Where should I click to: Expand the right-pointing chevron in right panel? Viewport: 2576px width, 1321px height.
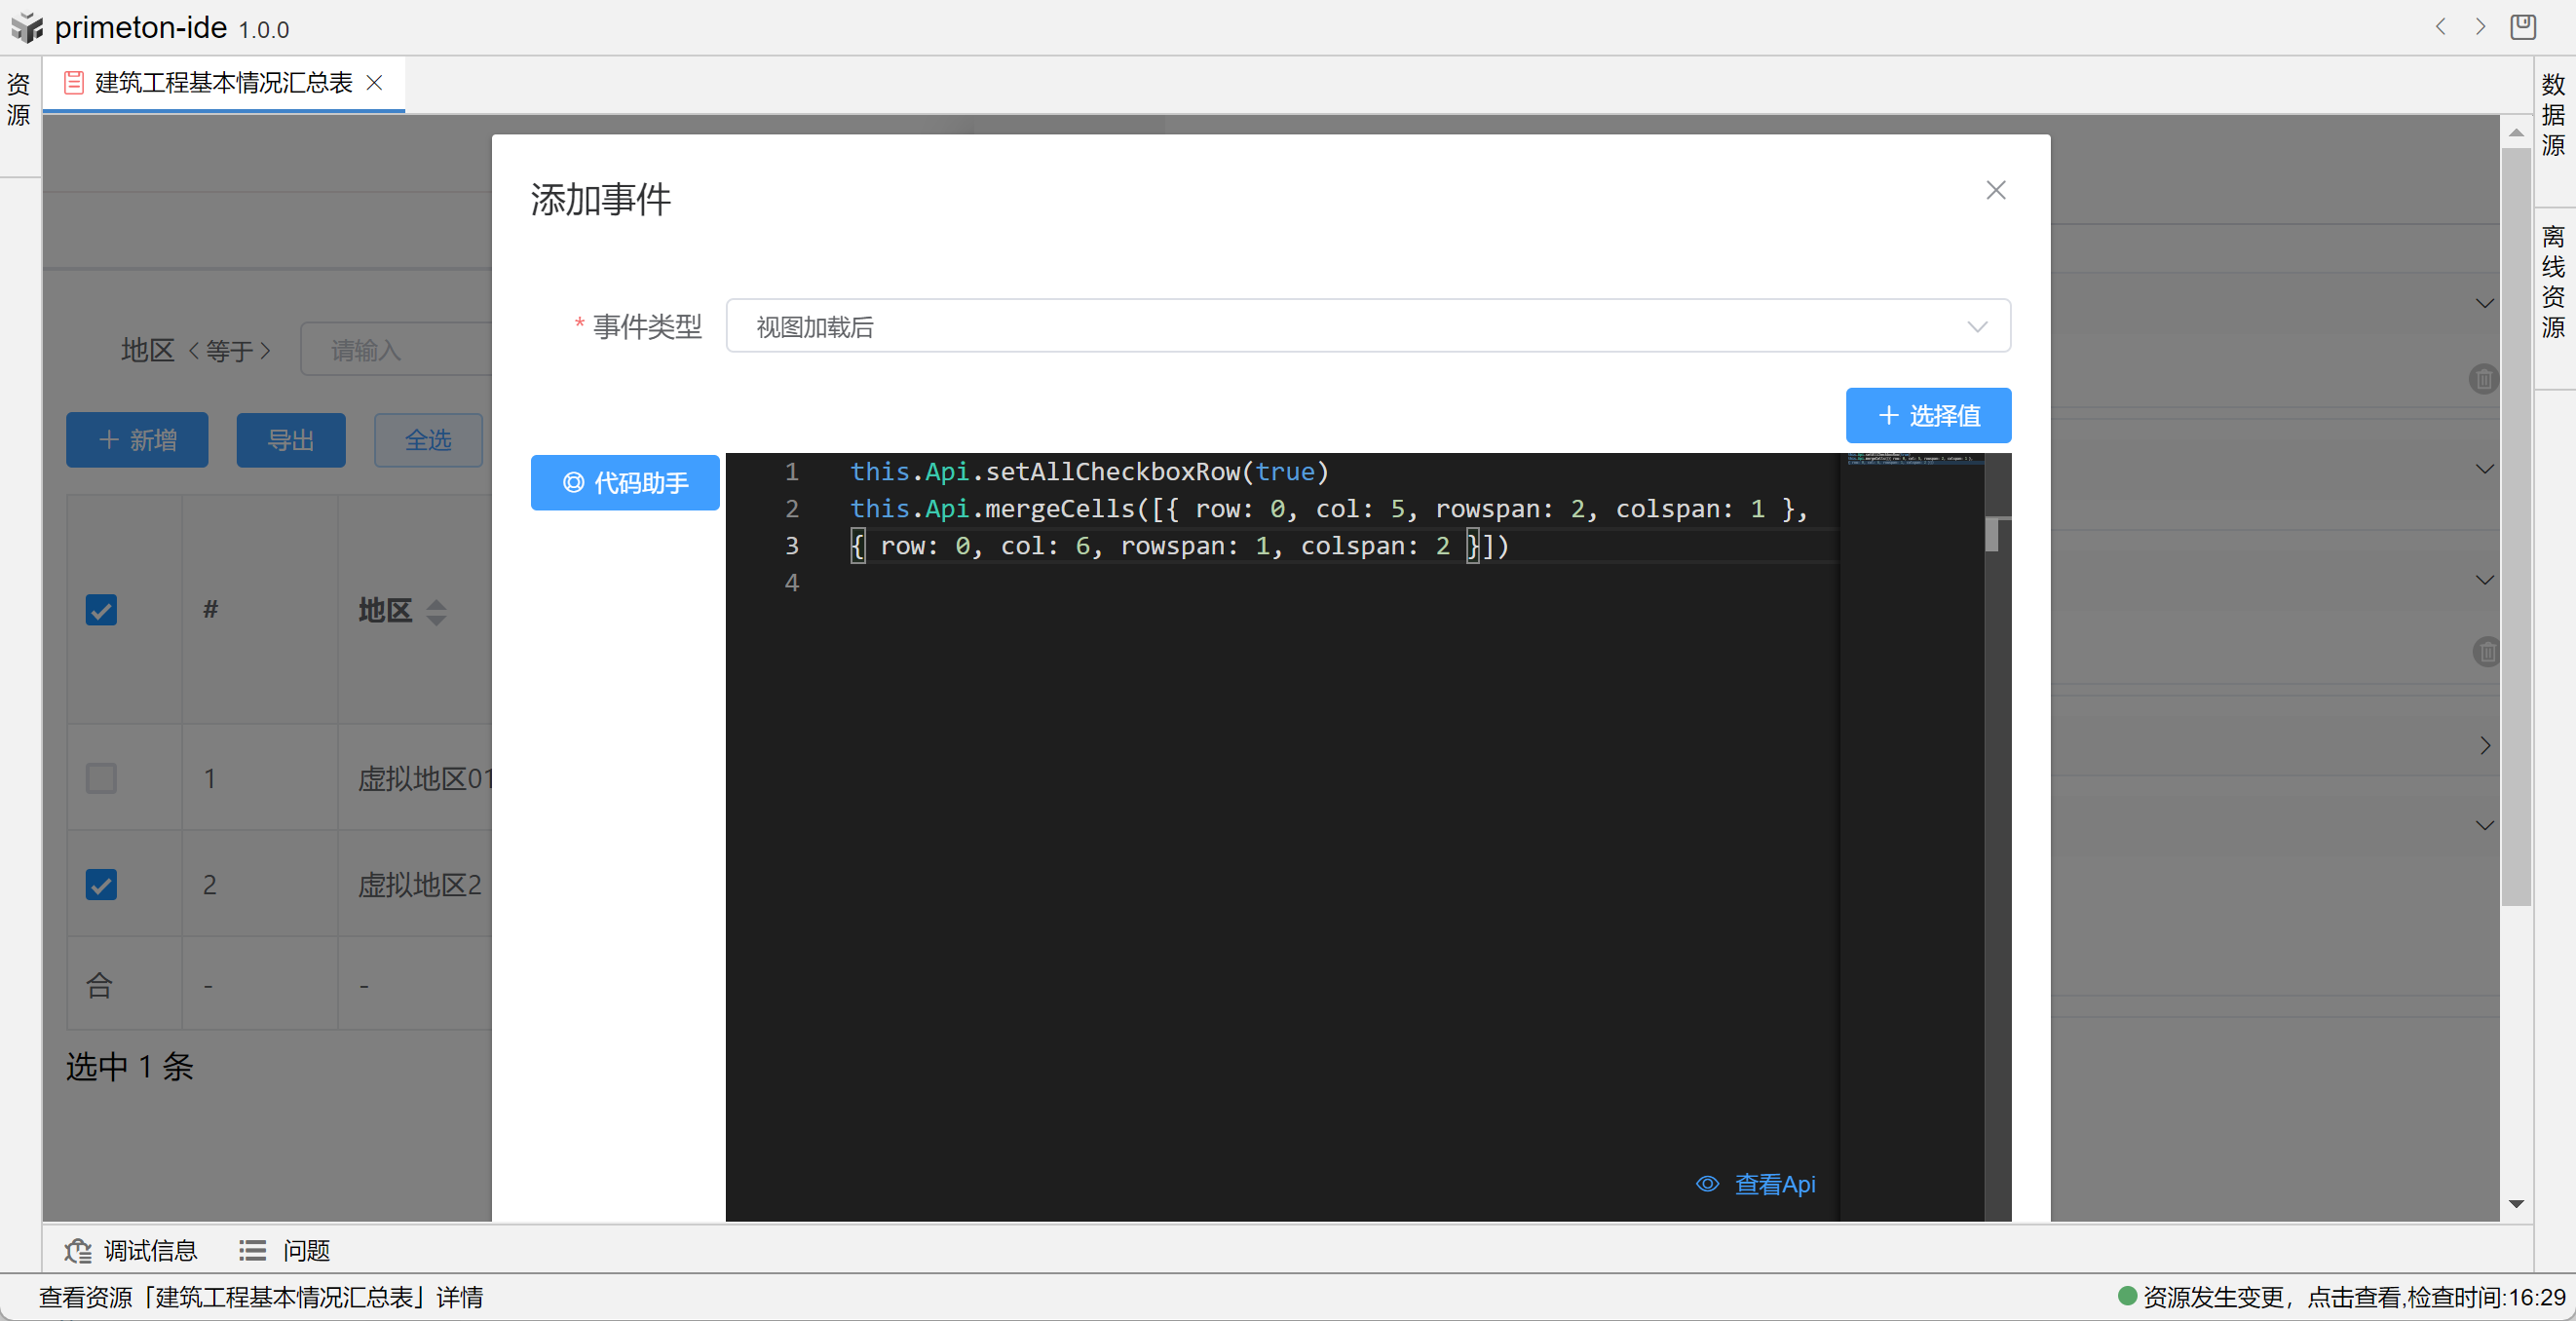click(x=2484, y=745)
